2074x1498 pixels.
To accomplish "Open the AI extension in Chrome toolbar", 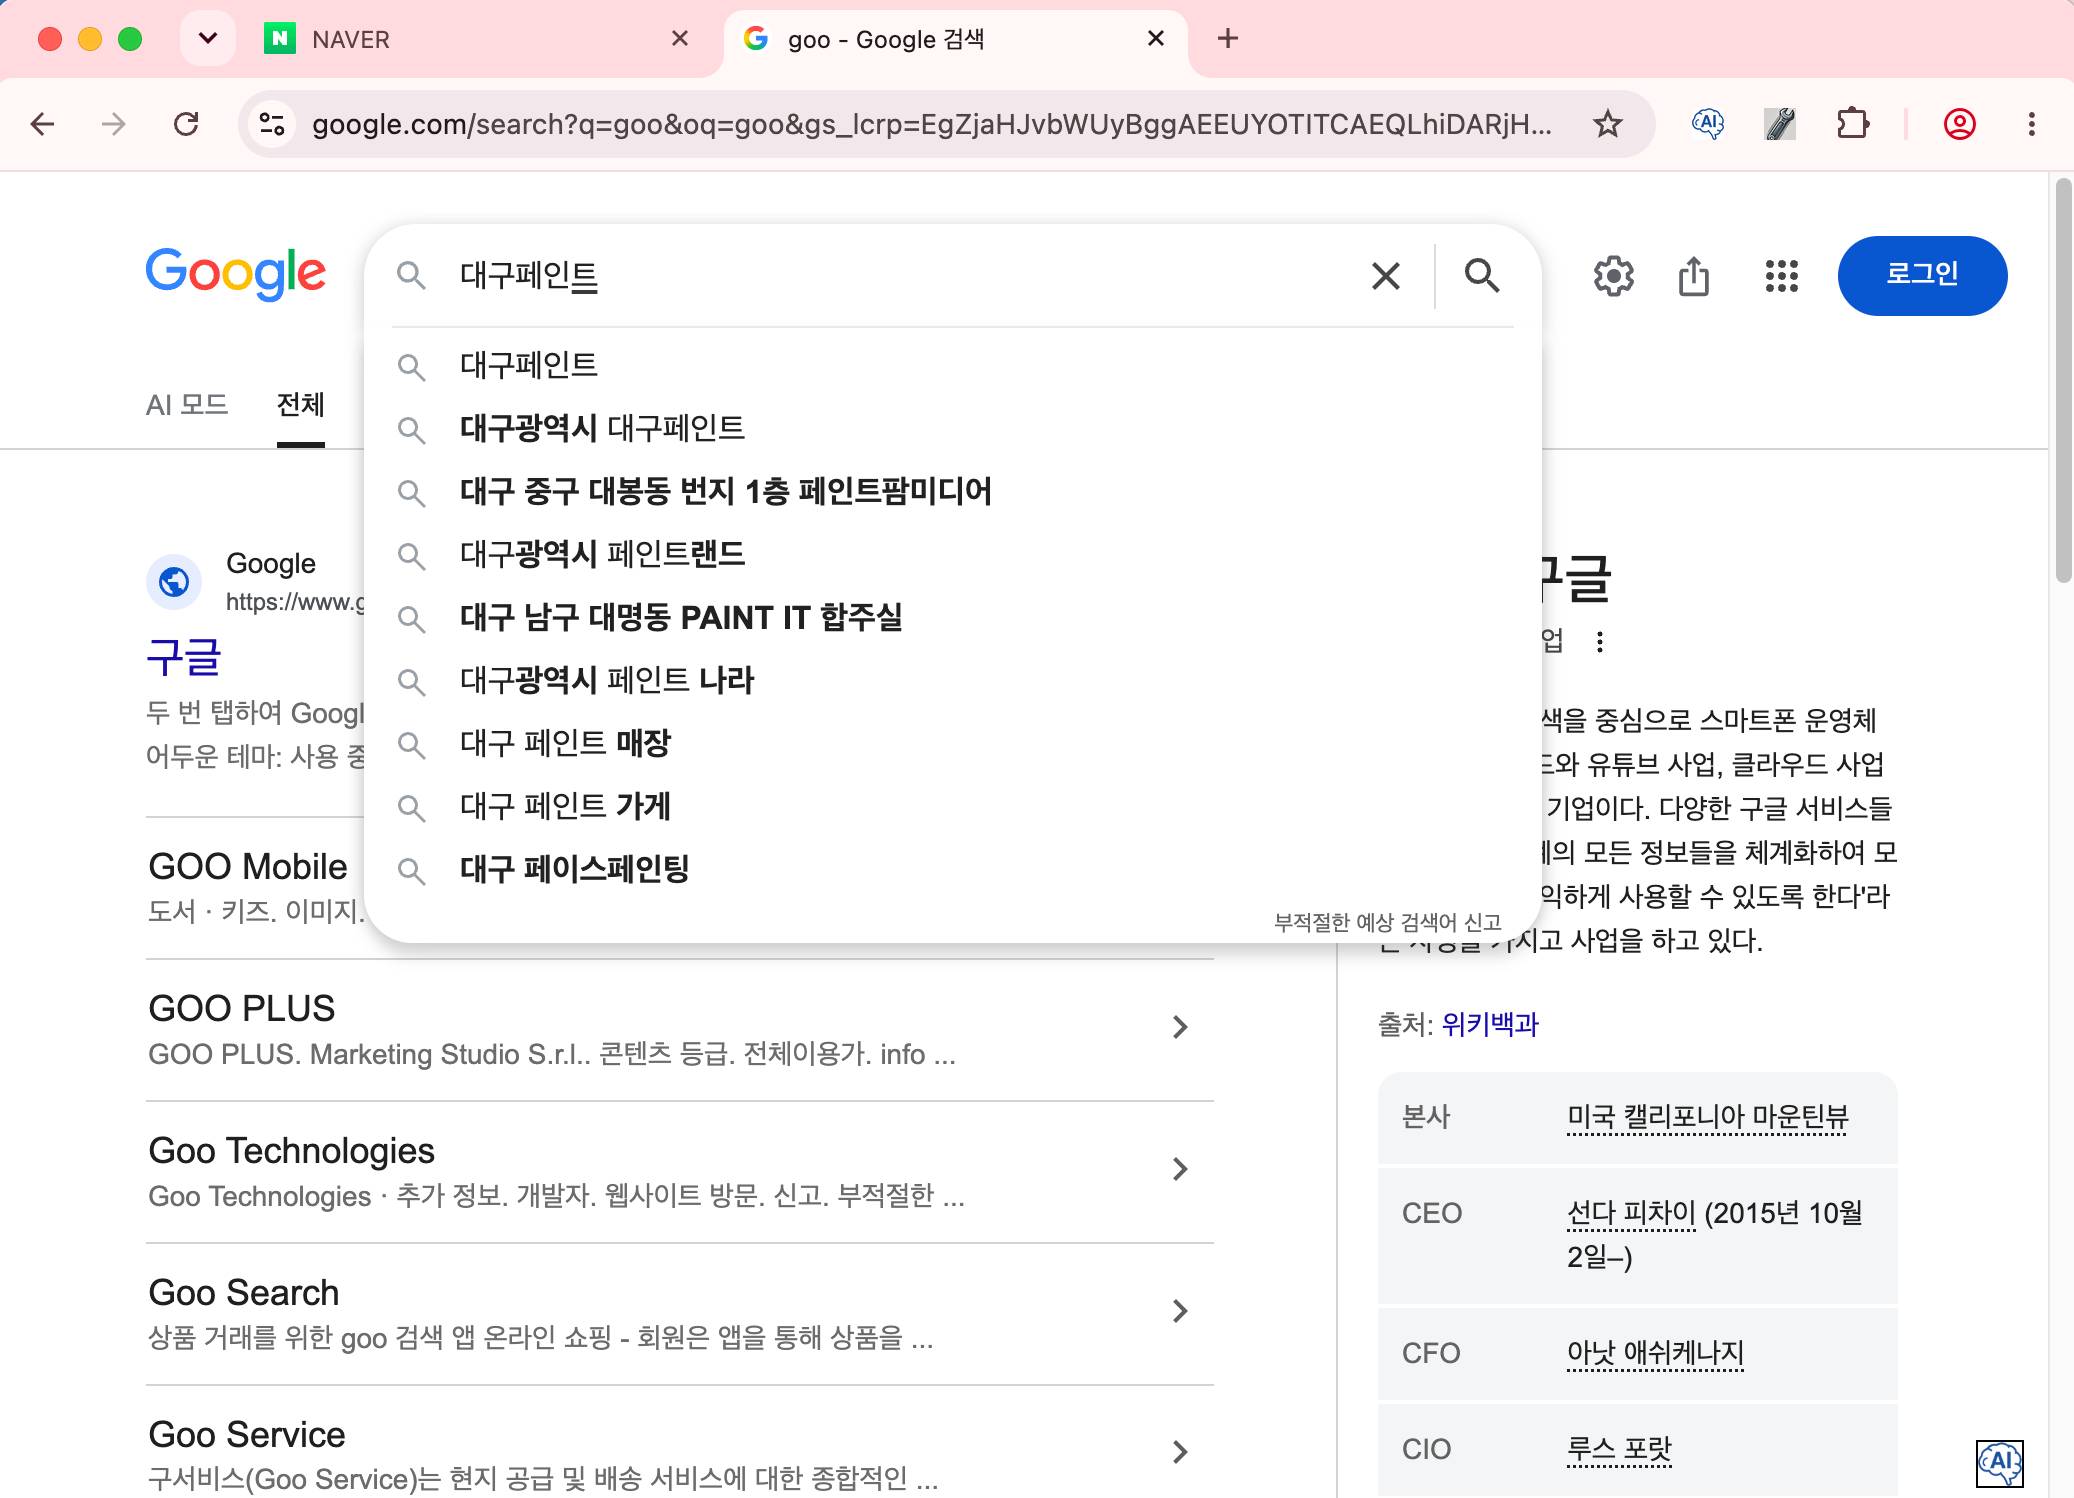I will (x=1708, y=124).
